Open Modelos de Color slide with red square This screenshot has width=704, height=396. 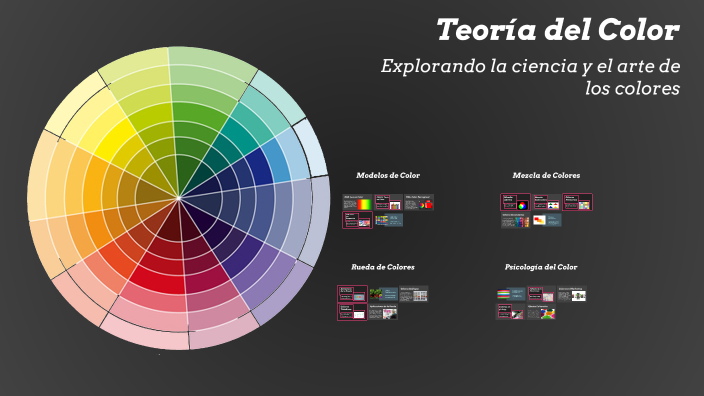tap(418, 202)
